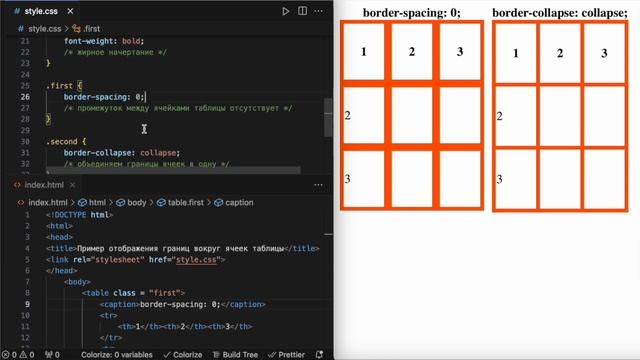Open more actions menu for style.css editor
The width and height of the screenshot is (640, 360).
(318, 11)
